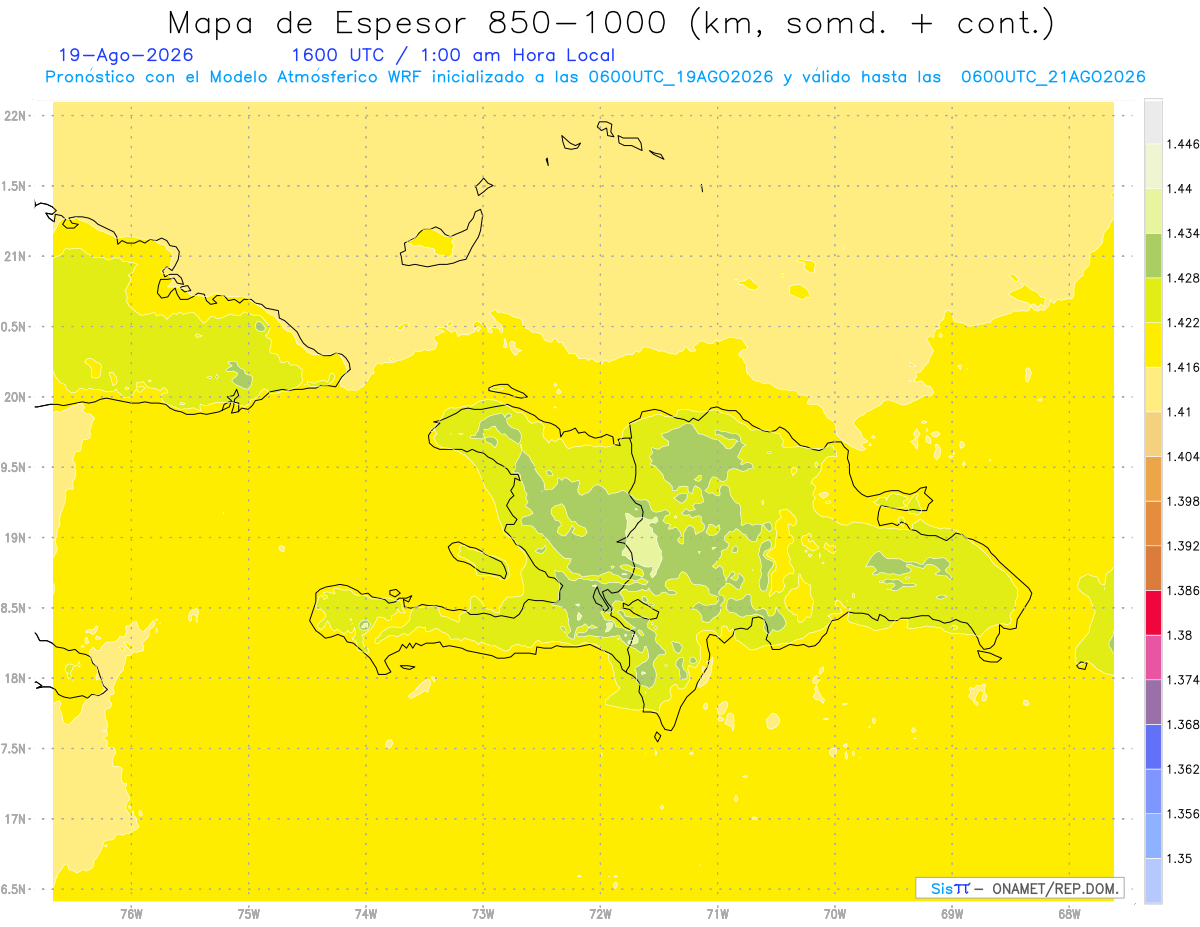Select legend value "1.374"
The width and height of the screenshot is (1200, 927).
(1182, 680)
